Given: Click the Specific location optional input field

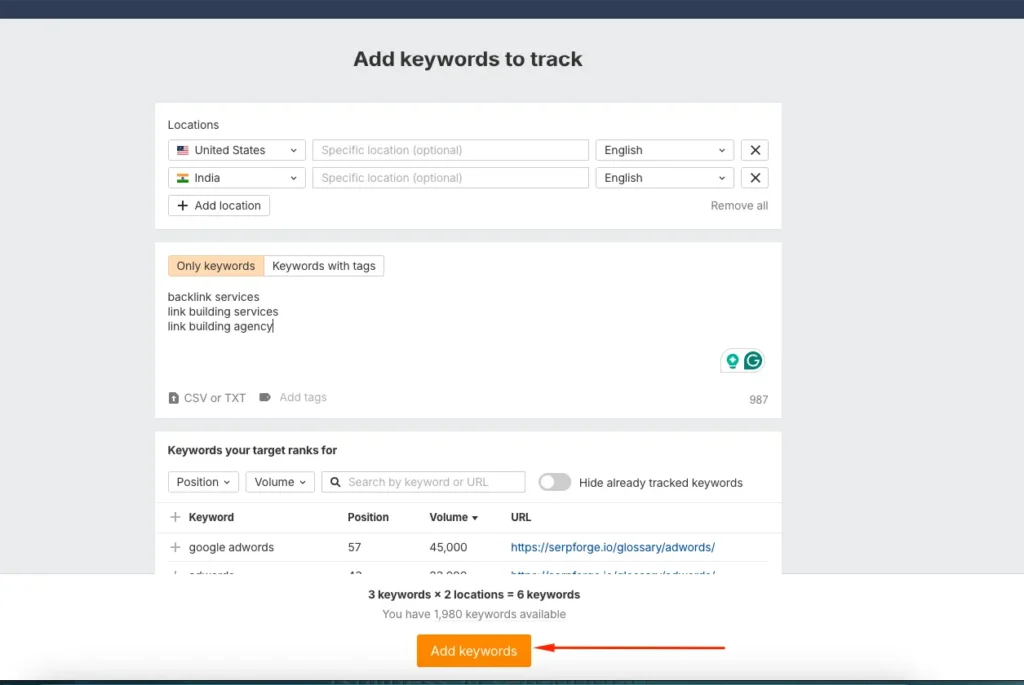Looking at the screenshot, I should [x=450, y=149].
